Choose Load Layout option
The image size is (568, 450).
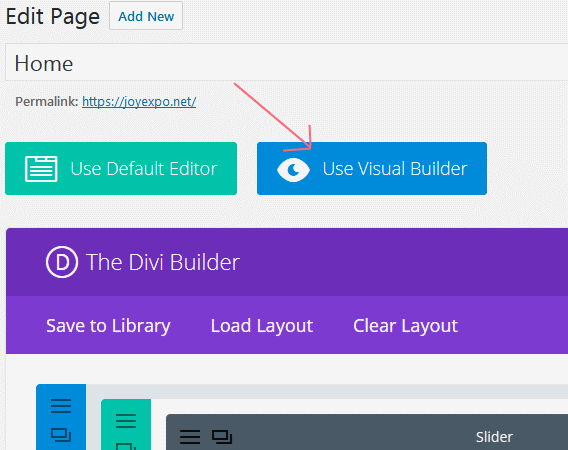(262, 326)
